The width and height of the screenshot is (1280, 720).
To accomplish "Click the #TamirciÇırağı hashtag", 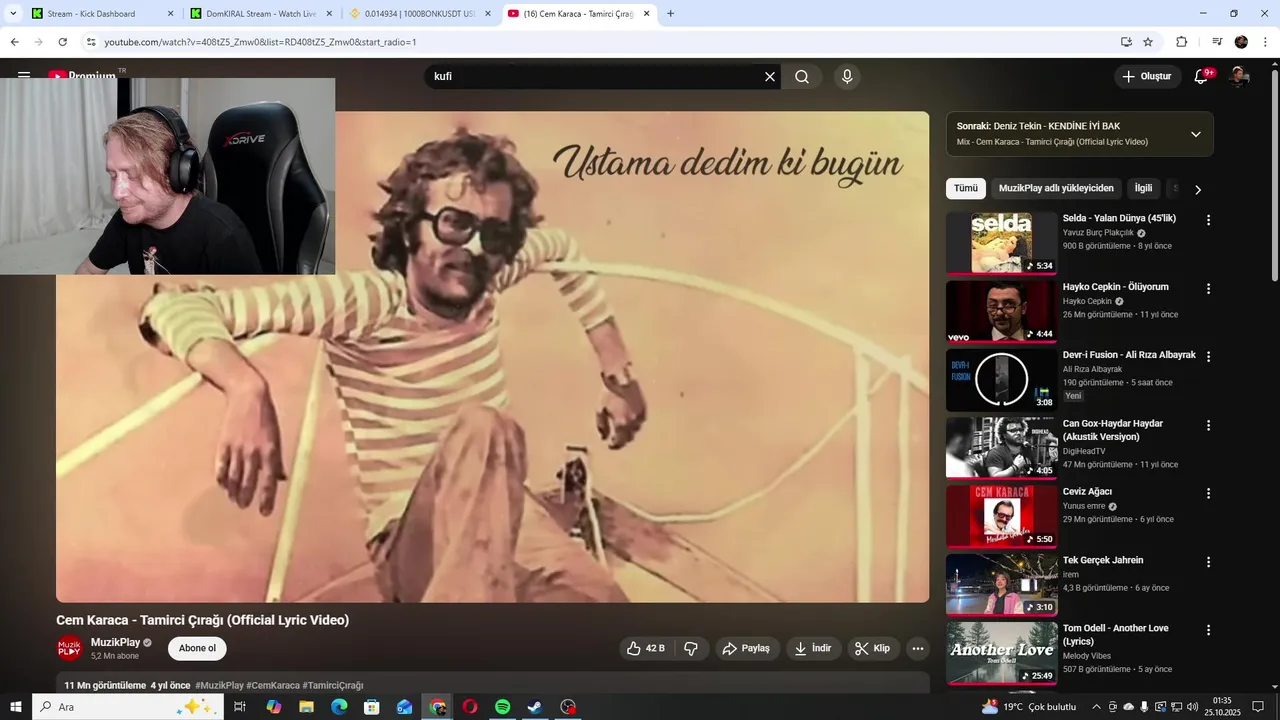I will (x=332, y=685).
